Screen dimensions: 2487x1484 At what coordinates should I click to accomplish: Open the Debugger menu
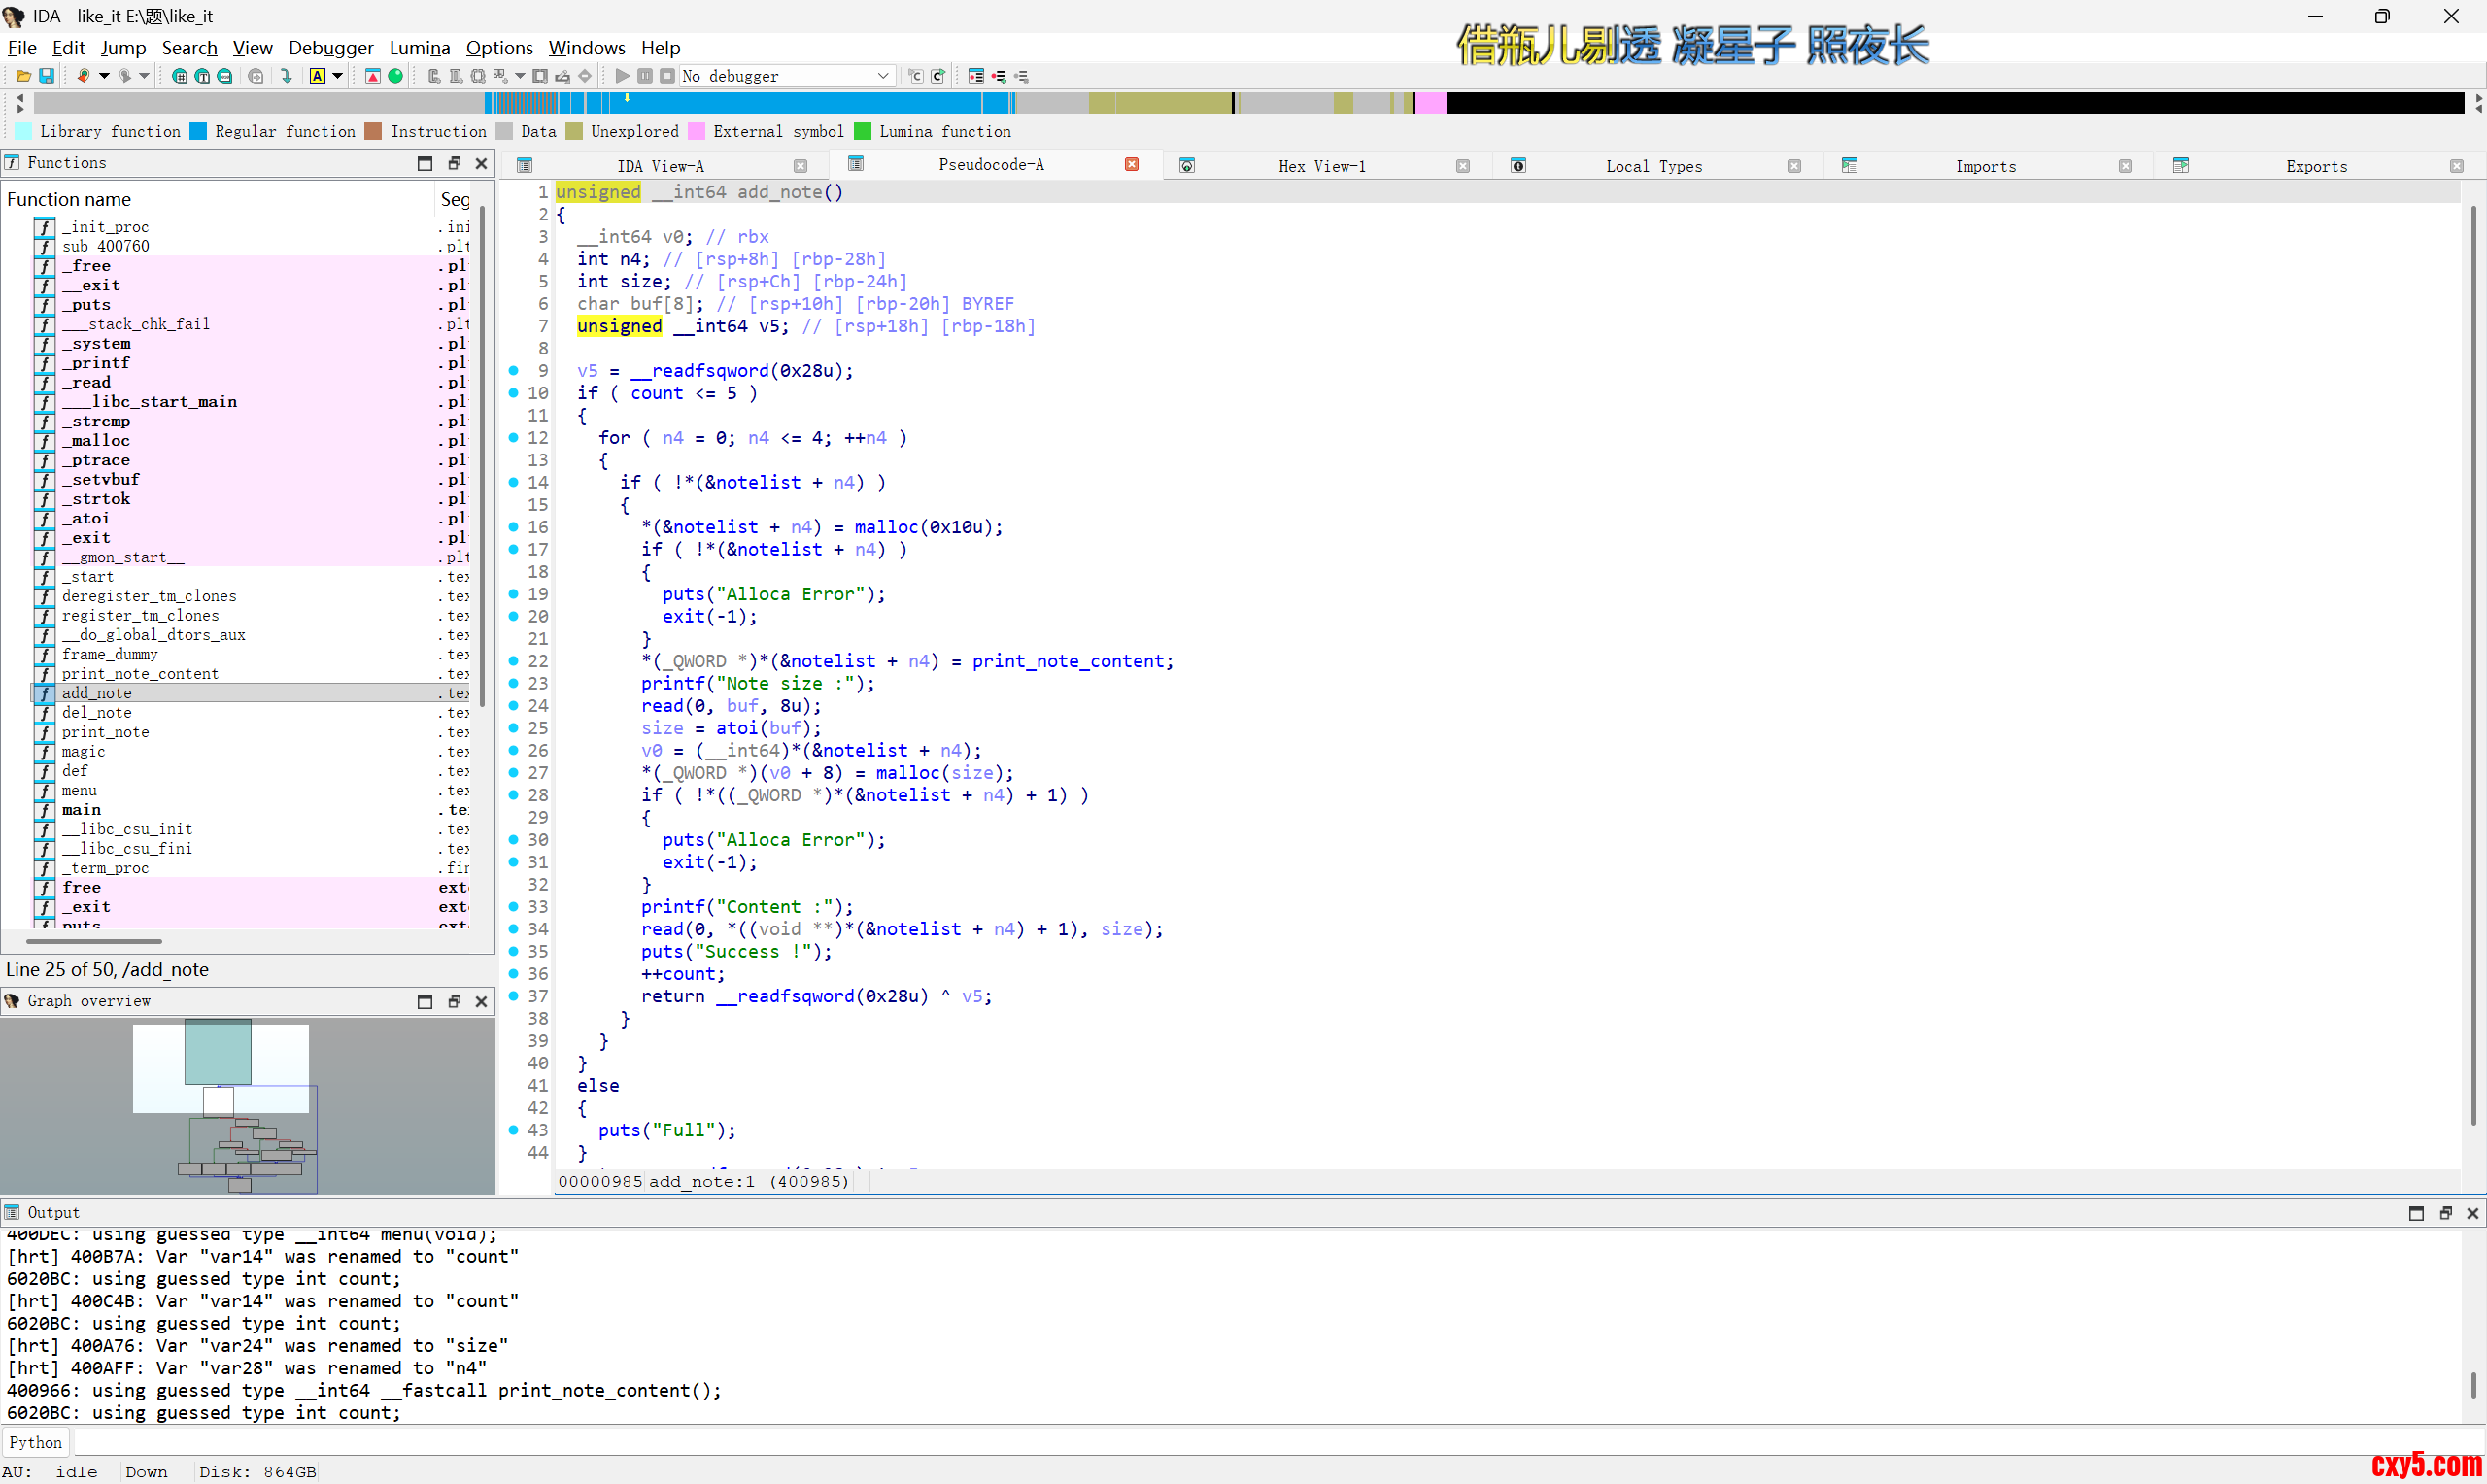pos(330,47)
